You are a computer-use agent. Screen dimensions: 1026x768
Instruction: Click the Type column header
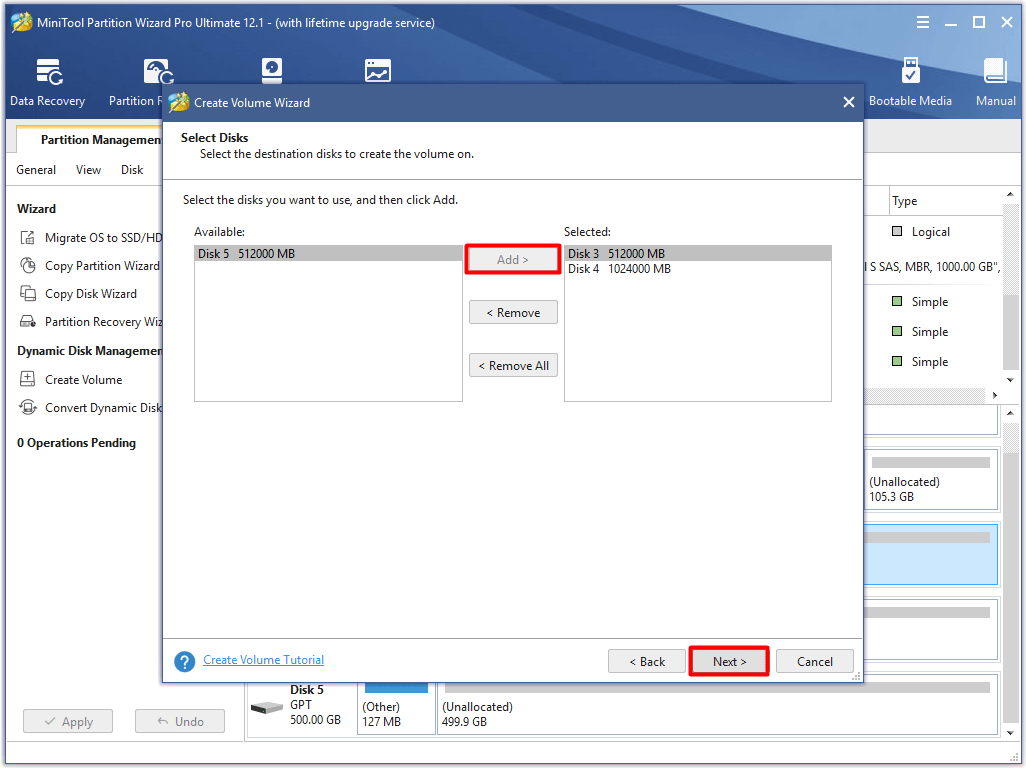coord(946,201)
